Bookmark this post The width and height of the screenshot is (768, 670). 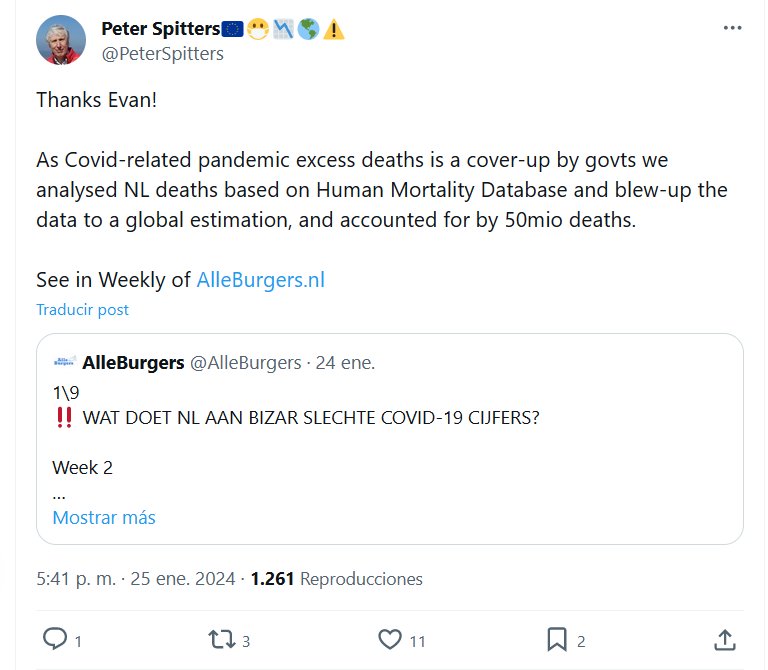(x=557, y=639)
